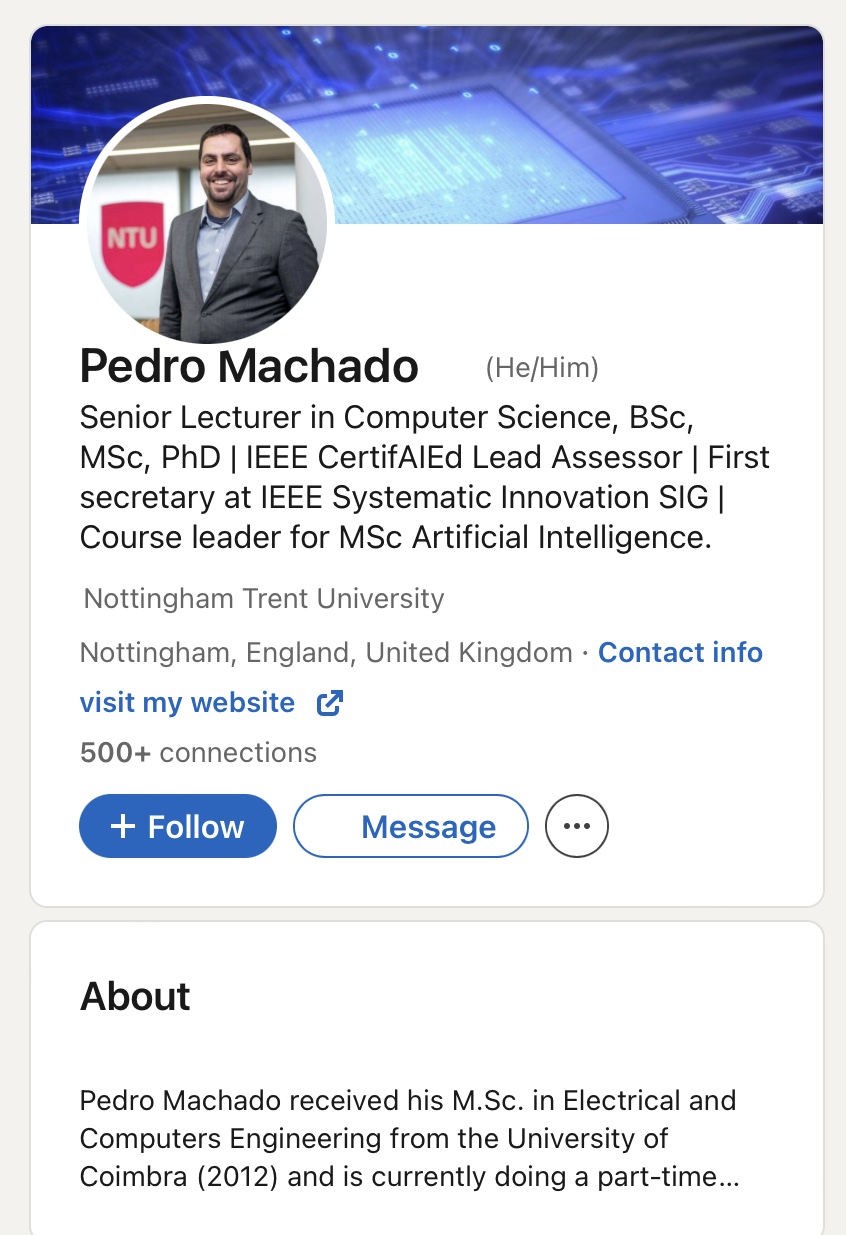Click the Pedro Machado name heading
The width and height of the screenshot is (846, 1235).
249,367
